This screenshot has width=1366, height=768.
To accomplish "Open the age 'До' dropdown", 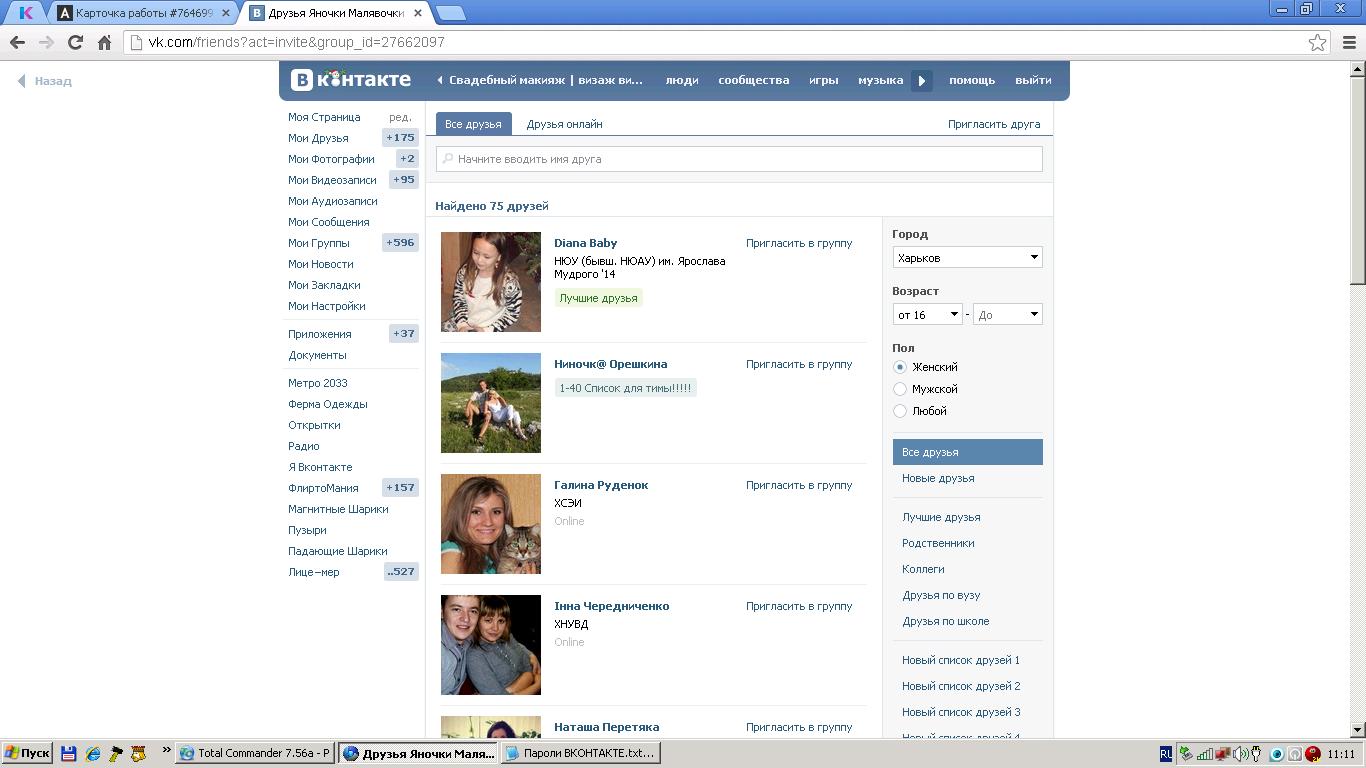I will coord(1008,314).
